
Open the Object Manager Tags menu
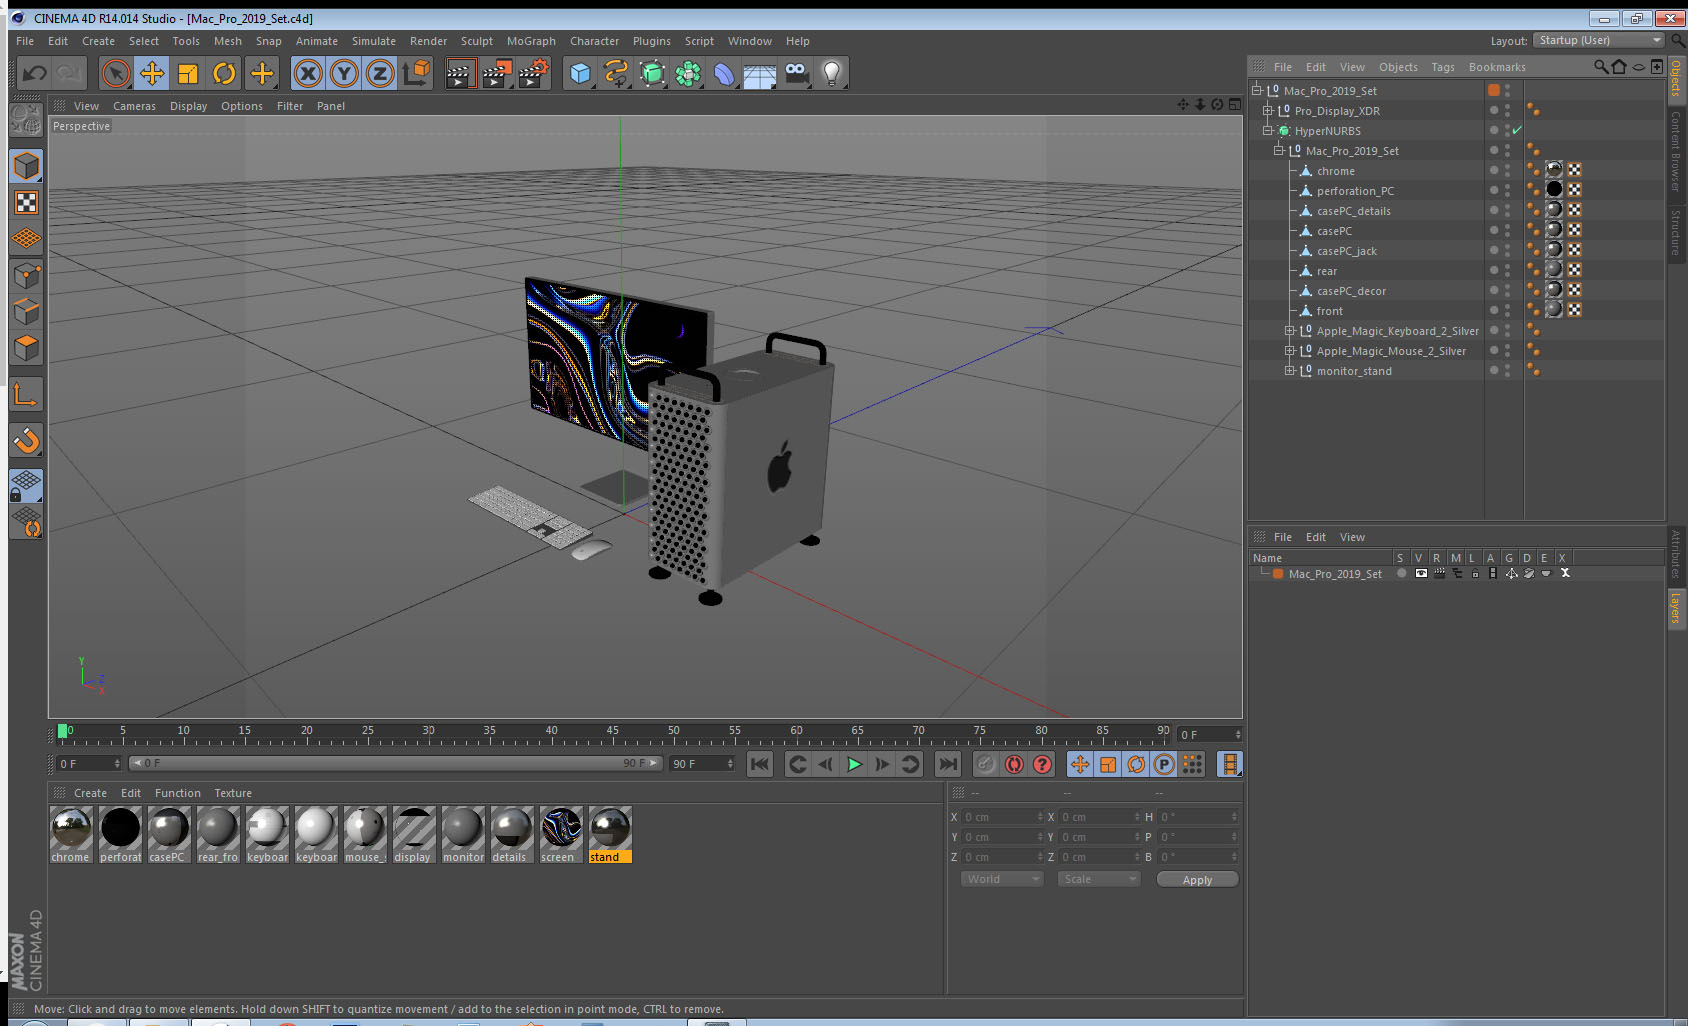pyautogui.click(x=1442, y=67)
